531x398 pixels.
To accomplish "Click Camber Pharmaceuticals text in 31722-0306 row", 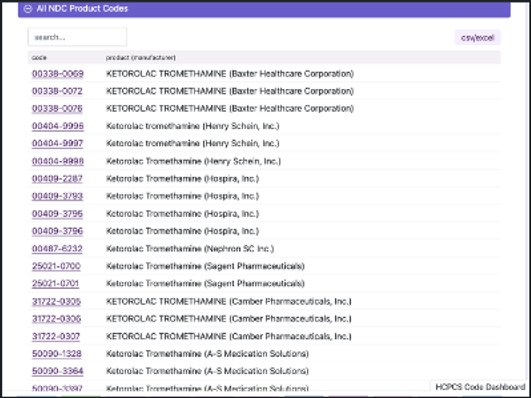I will coord(229,319).
